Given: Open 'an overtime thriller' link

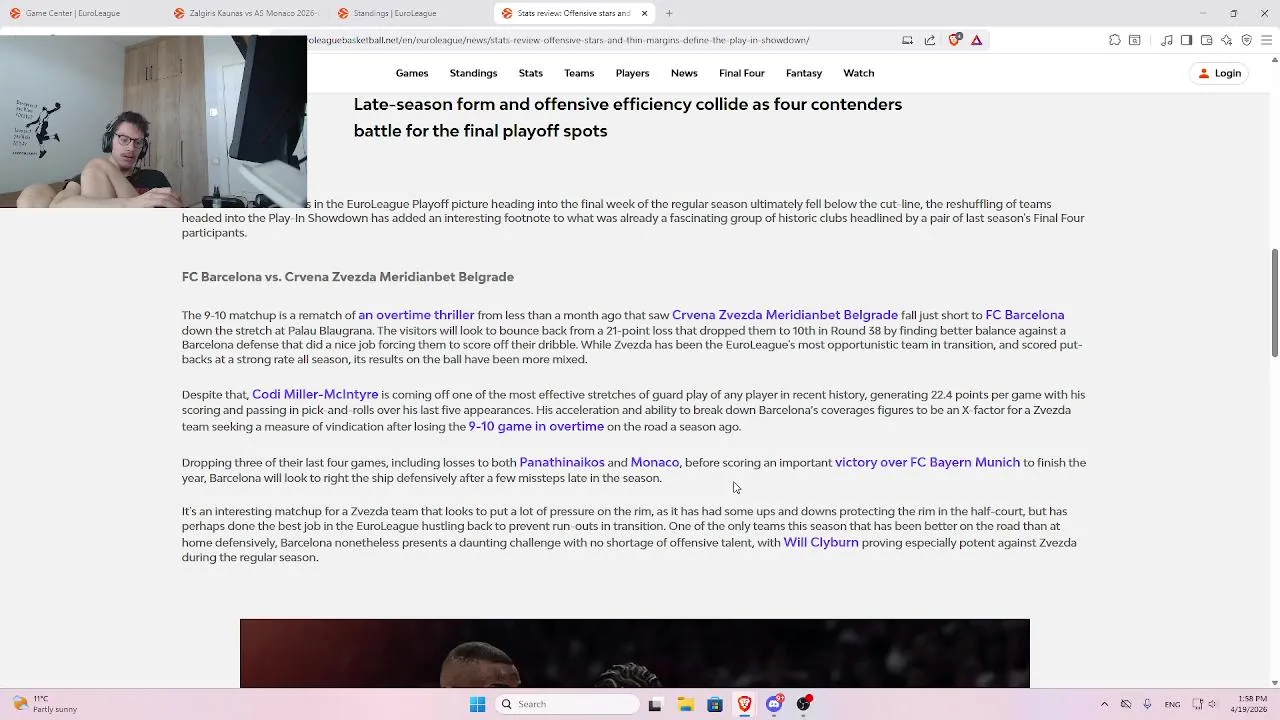Looking at the screenshot, I should click(416, 315).
